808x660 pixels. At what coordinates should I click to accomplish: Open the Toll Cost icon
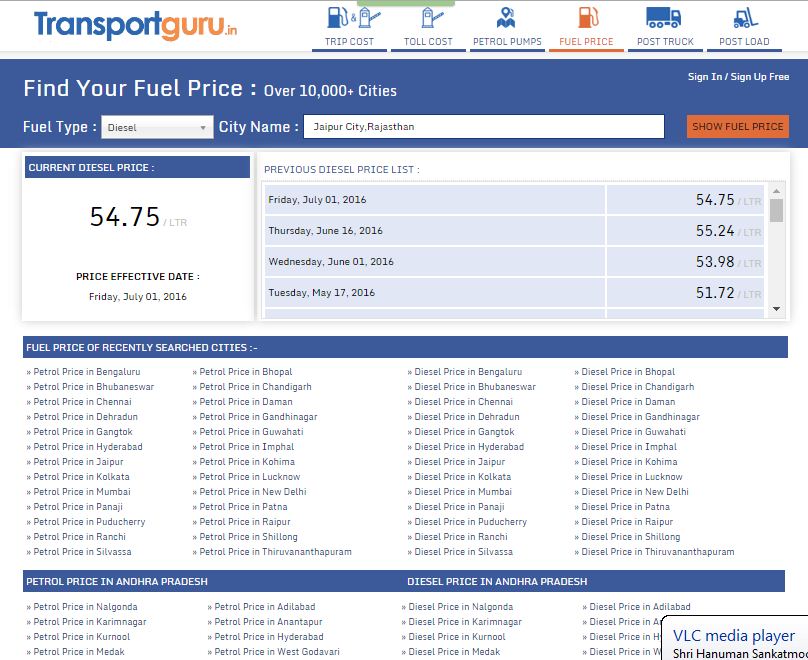(428, 18)
